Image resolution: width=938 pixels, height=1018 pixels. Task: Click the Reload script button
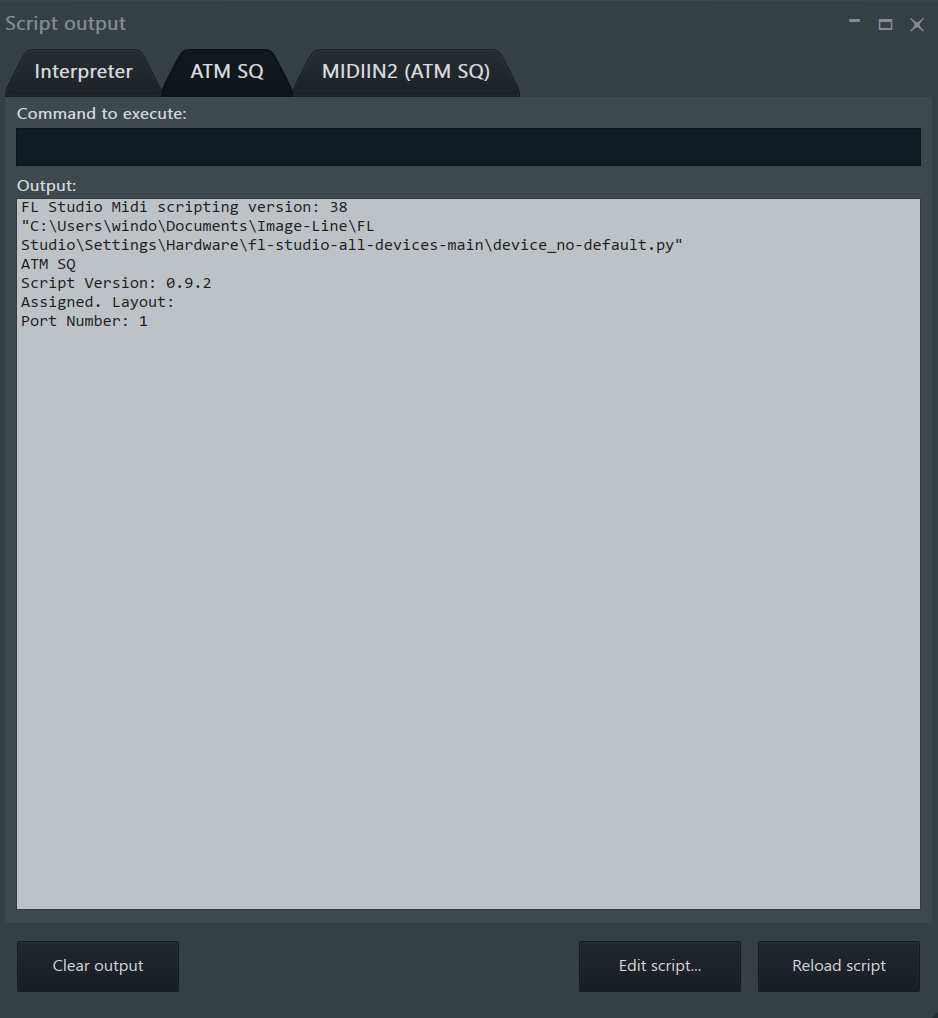click(838, 966)
